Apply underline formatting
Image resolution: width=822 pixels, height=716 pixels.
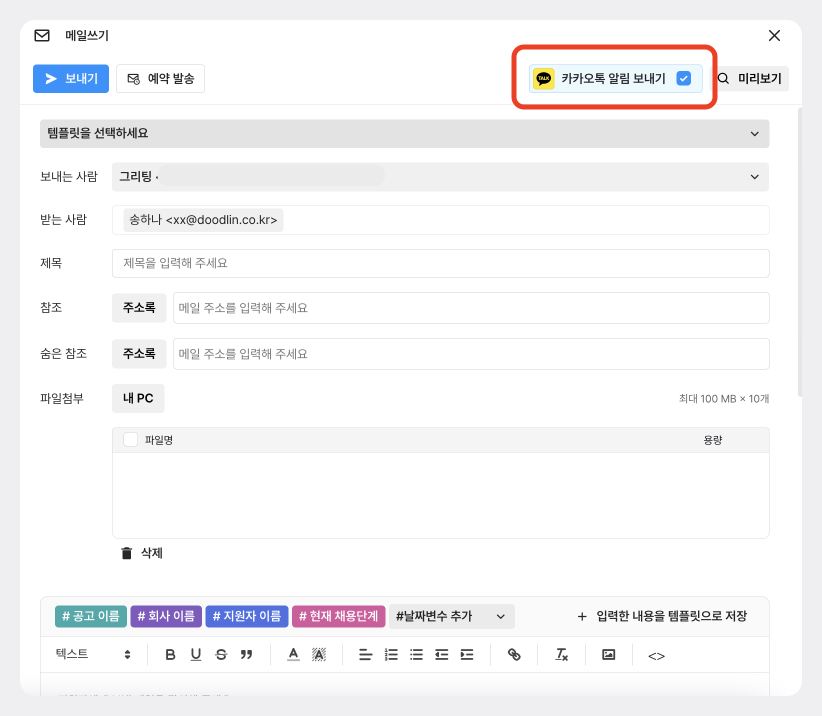(x=196, y=655)
